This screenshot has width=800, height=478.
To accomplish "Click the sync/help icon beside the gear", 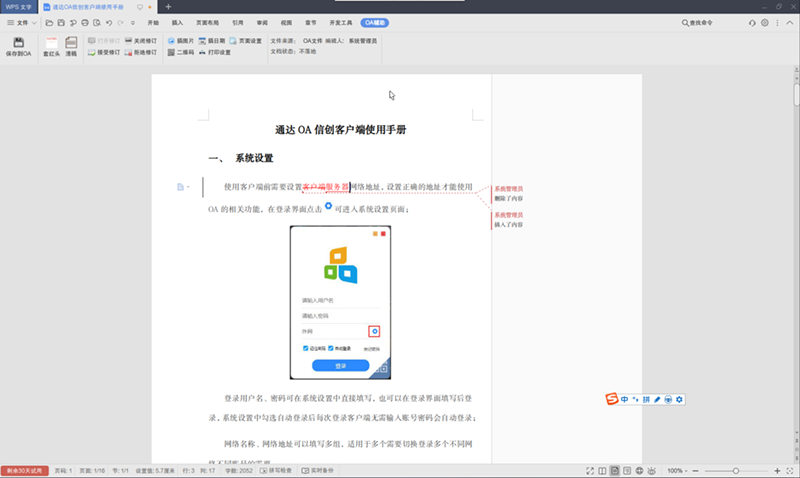I will pyautogui.click(x=752, y=23).
